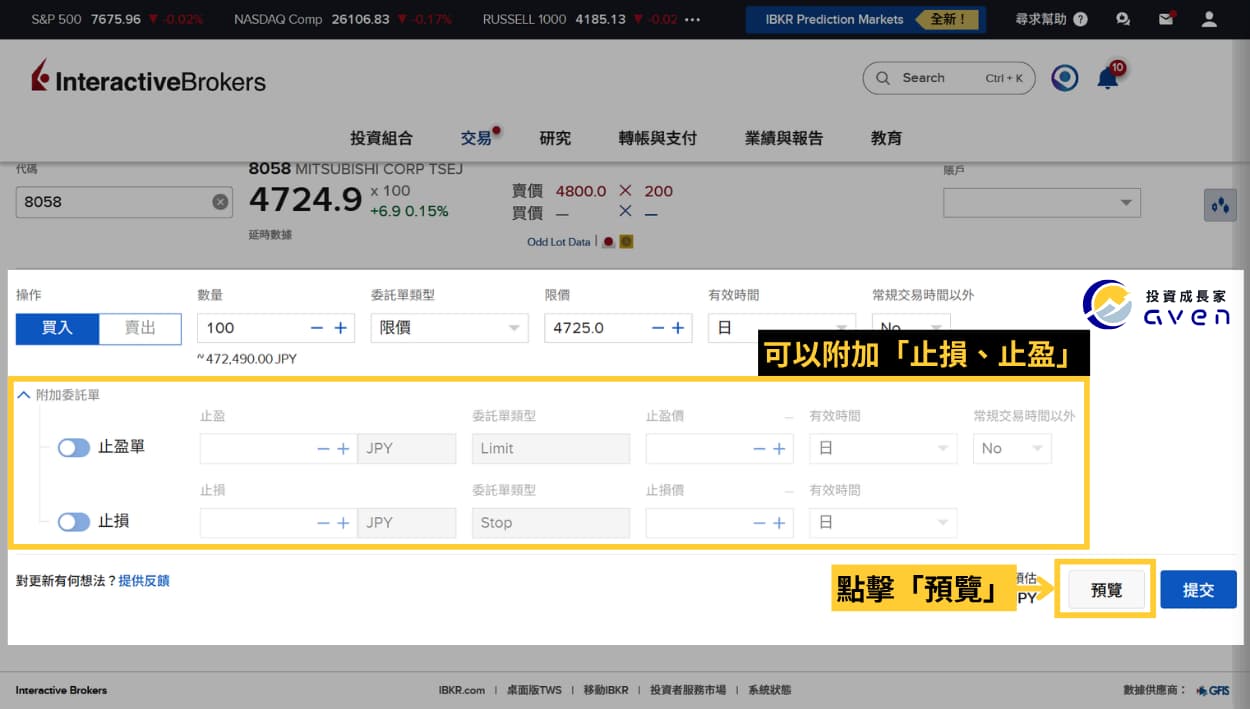Open the 交易 menu

[x=477, y=138]
